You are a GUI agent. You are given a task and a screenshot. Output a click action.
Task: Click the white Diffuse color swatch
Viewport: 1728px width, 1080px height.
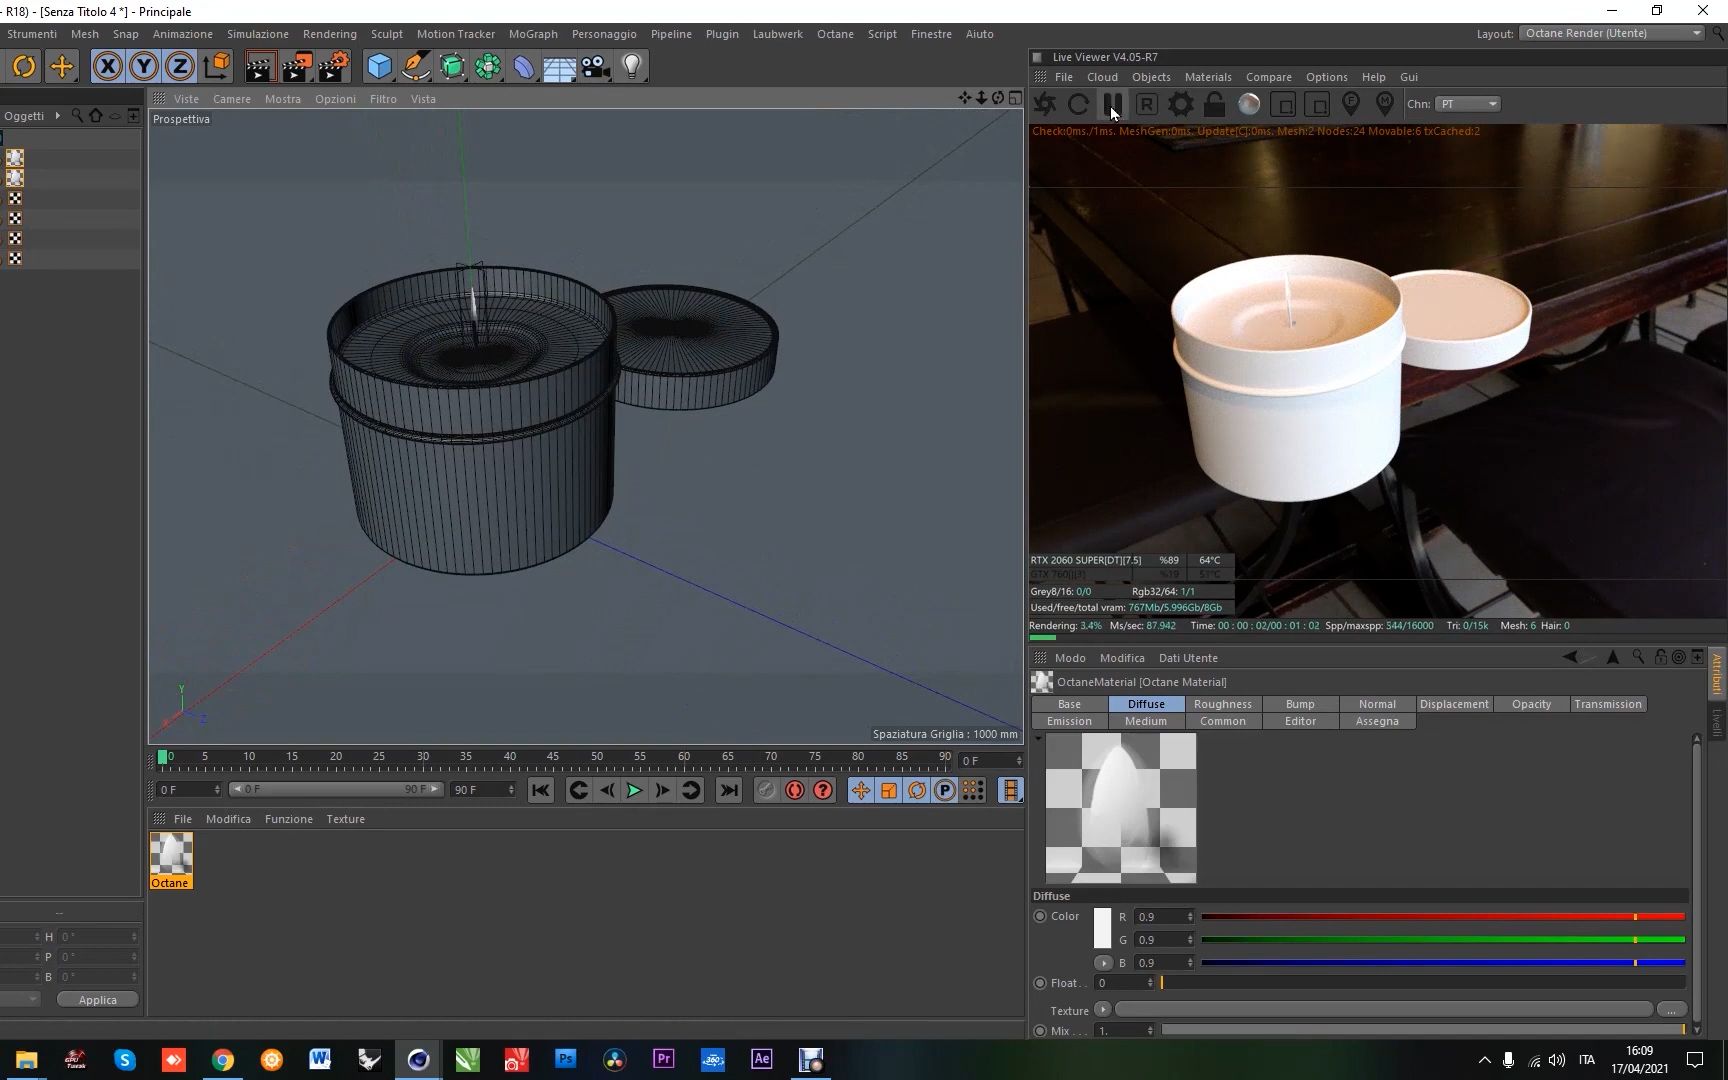coord(1102,928)
